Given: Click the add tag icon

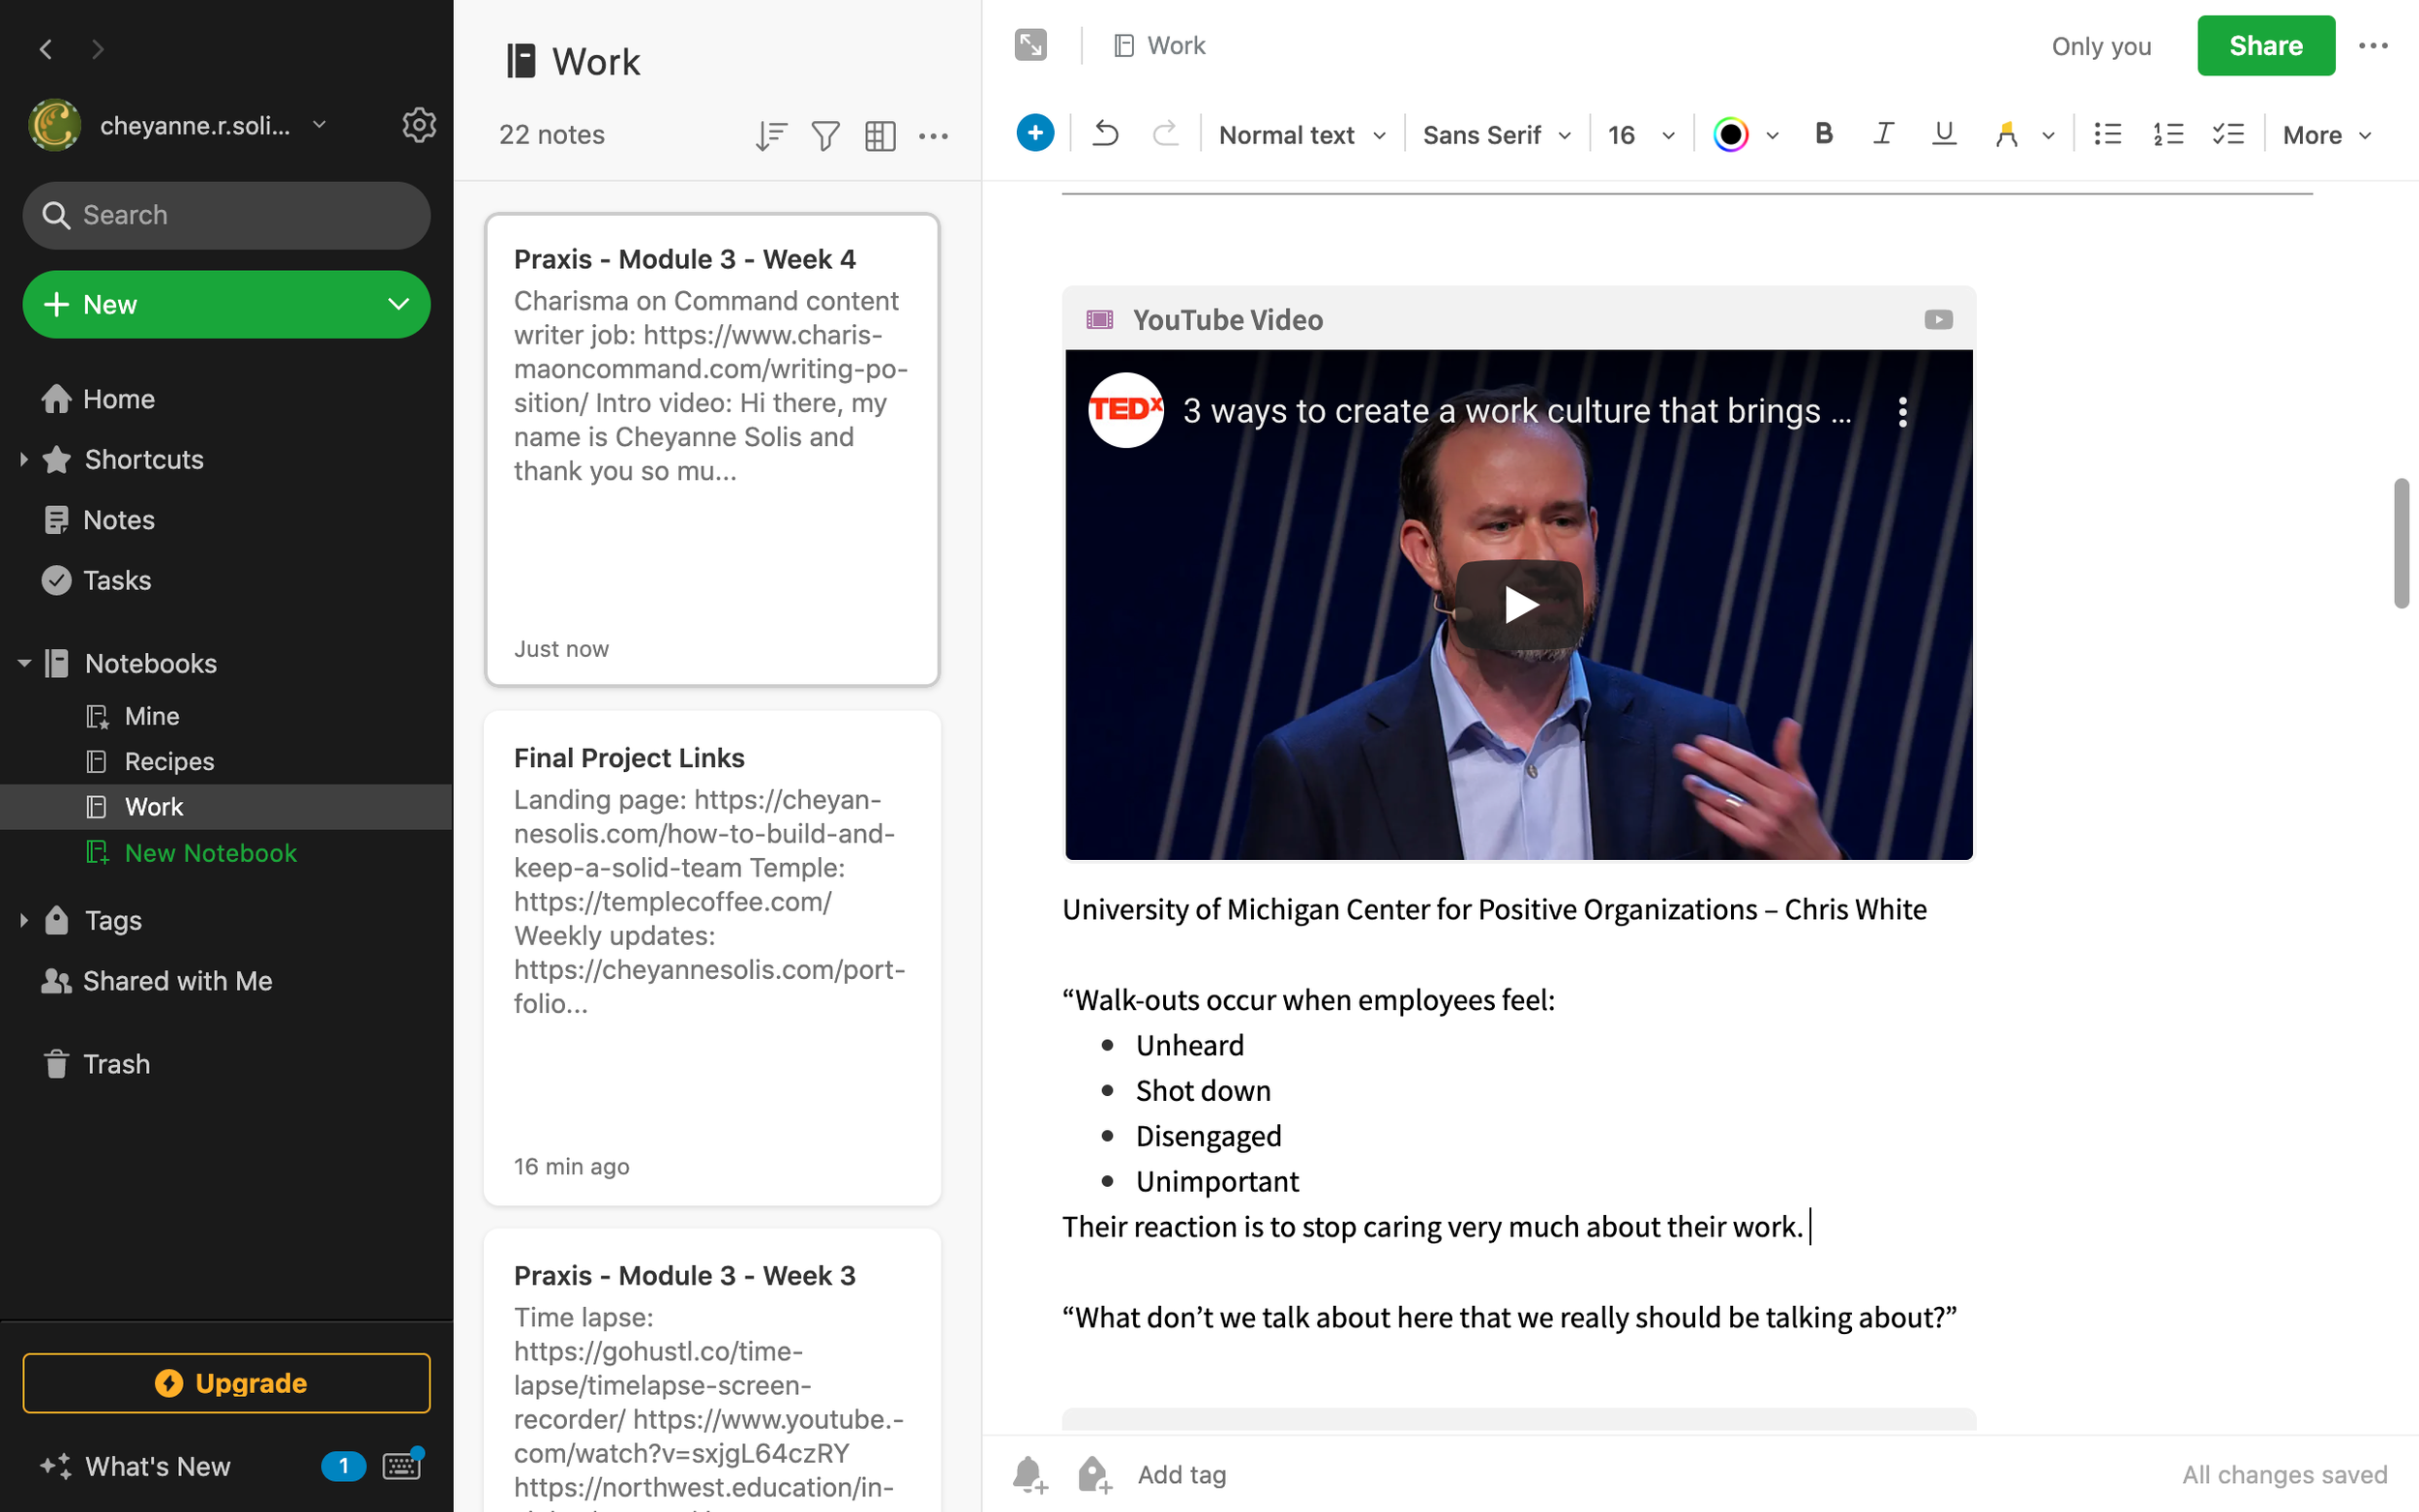Looking at the screenshot, I should (x=1095, y=1474).
